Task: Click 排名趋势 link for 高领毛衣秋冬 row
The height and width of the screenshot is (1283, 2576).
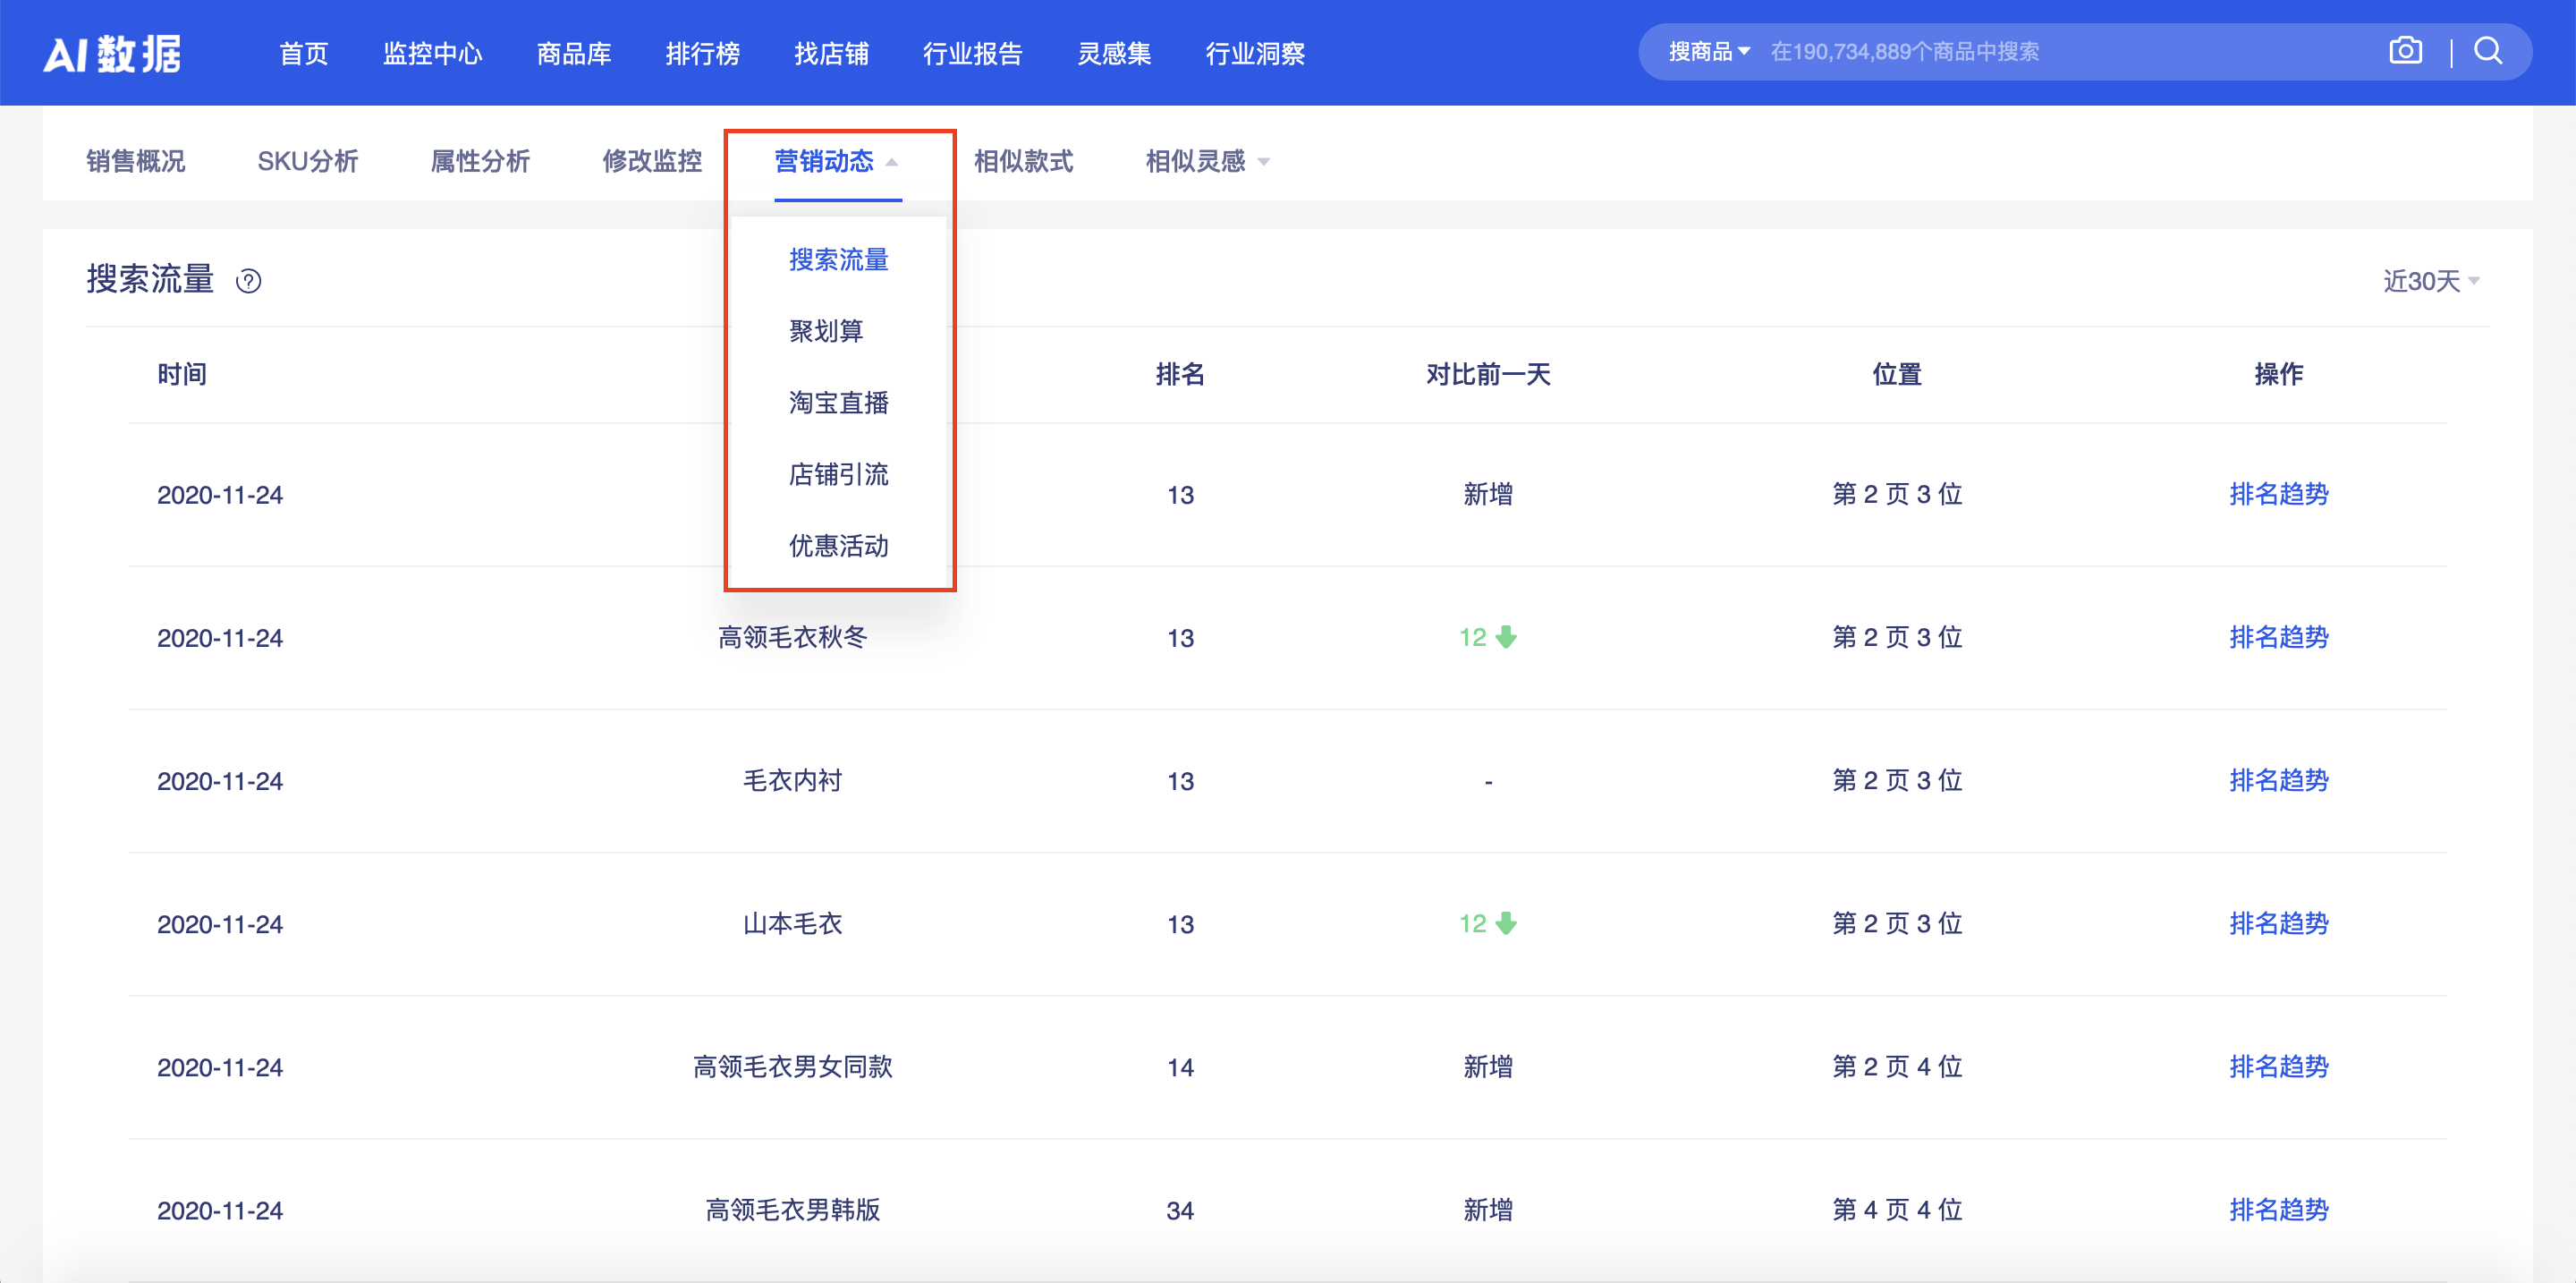Action: coord(2280,637)
